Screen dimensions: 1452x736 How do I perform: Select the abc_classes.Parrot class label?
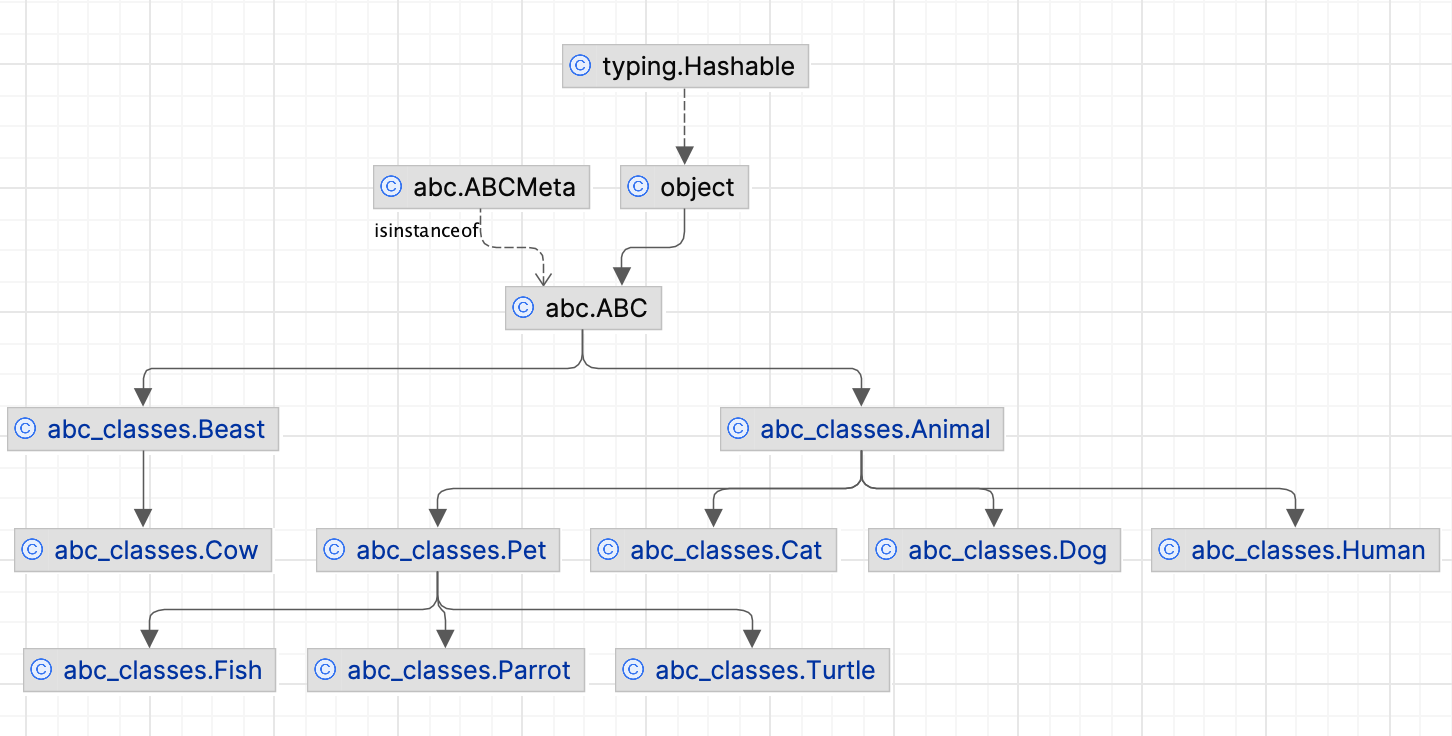tap(459, 670)
